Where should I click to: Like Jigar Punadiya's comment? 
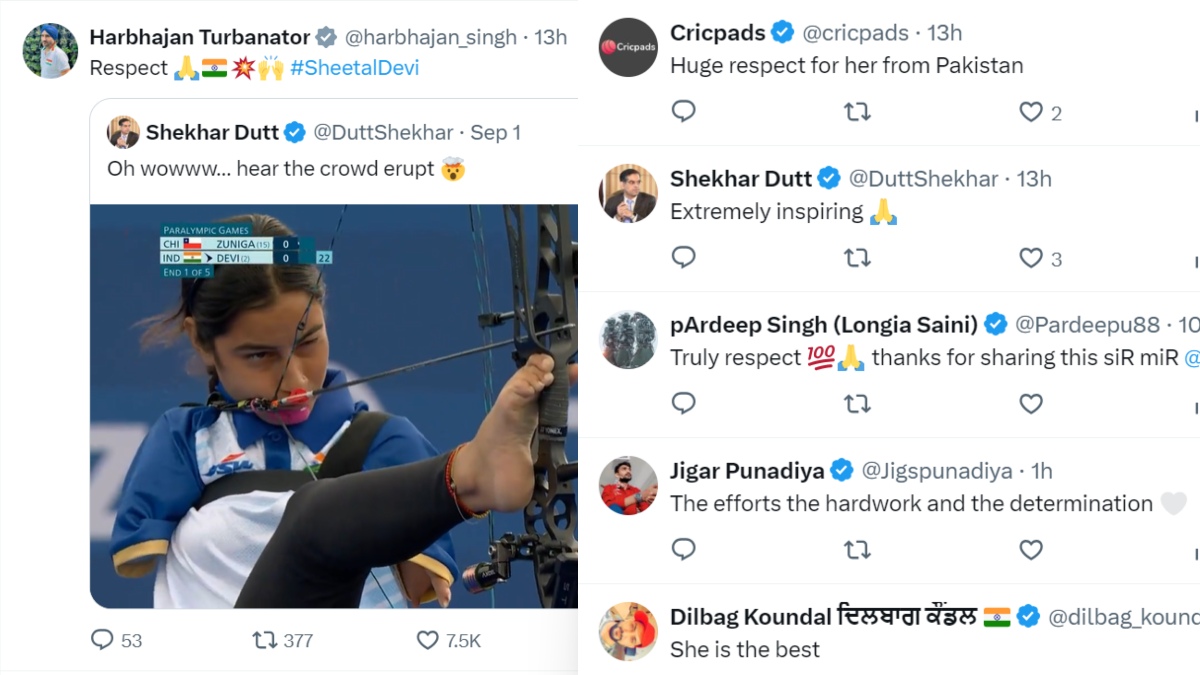pyautogui.click(x=1031, y=549)
